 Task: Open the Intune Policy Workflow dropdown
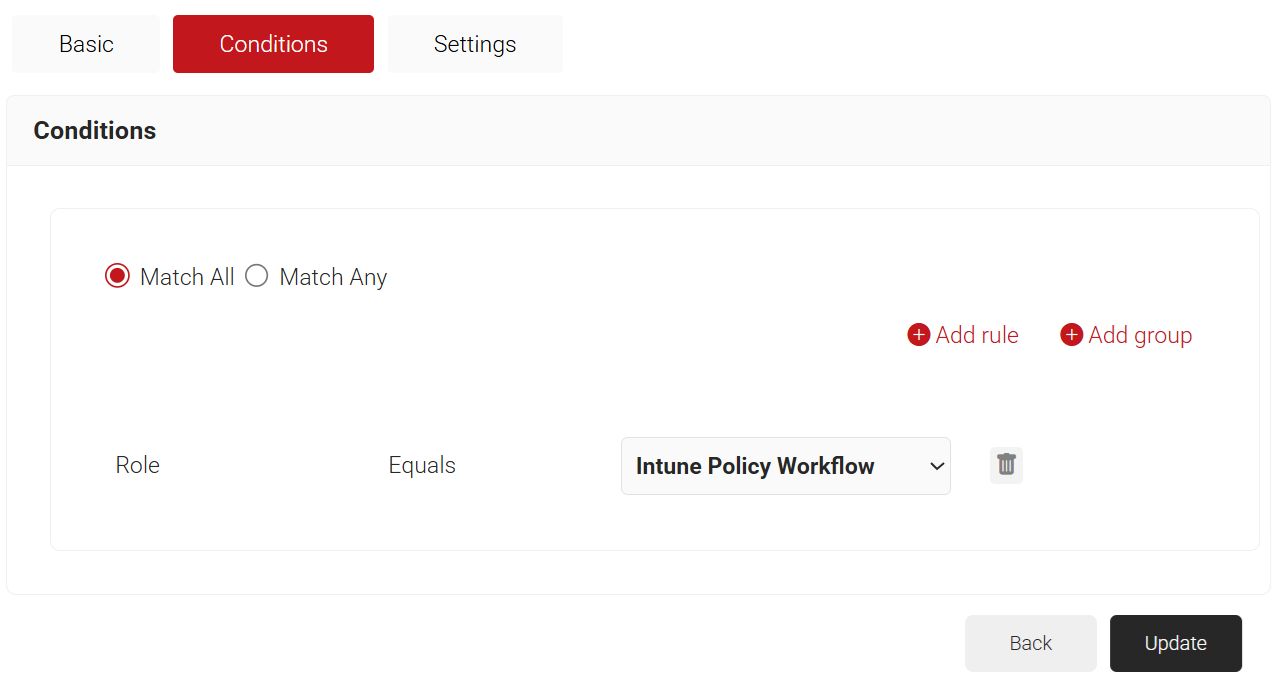785,466
